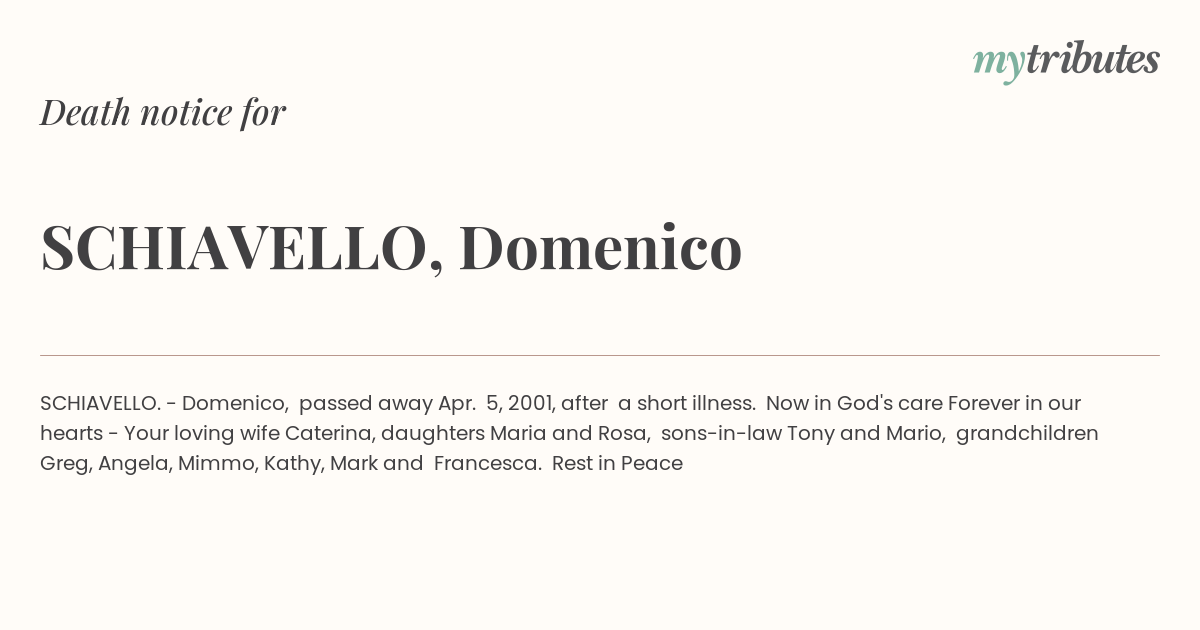Click the closing words 'Rest in Peace'
Viewport: 1200px width, 630px height.
[617, 463]
